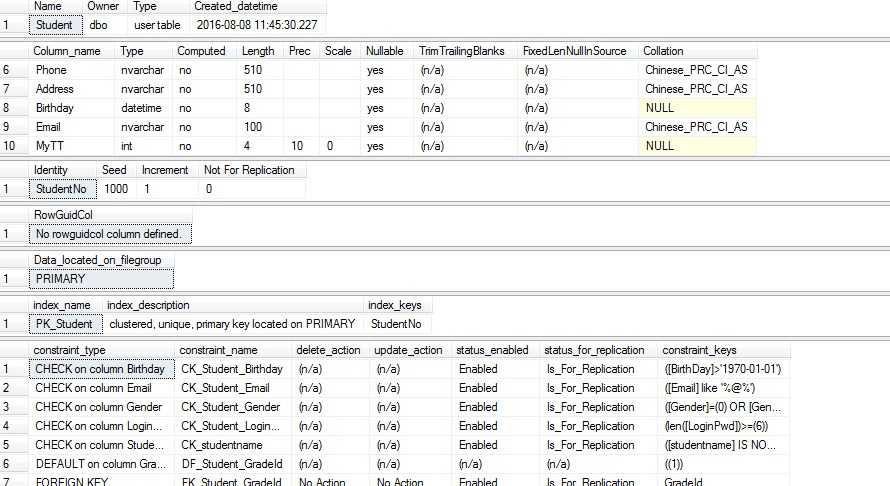Click the 'DF_Student_GradeId' constraint name
This screenshot has height=486, width=890.
coord(232,464)
